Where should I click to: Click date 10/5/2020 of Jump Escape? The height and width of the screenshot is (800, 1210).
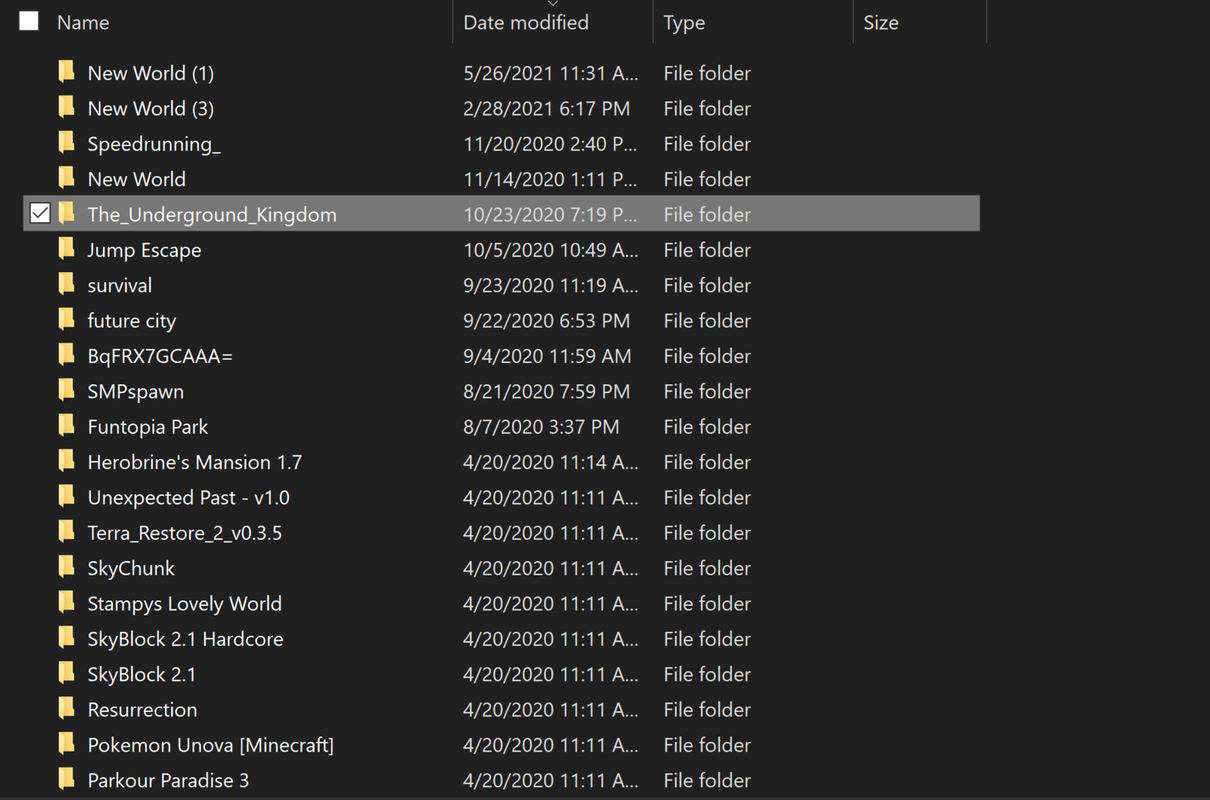(x=551, y=250)
